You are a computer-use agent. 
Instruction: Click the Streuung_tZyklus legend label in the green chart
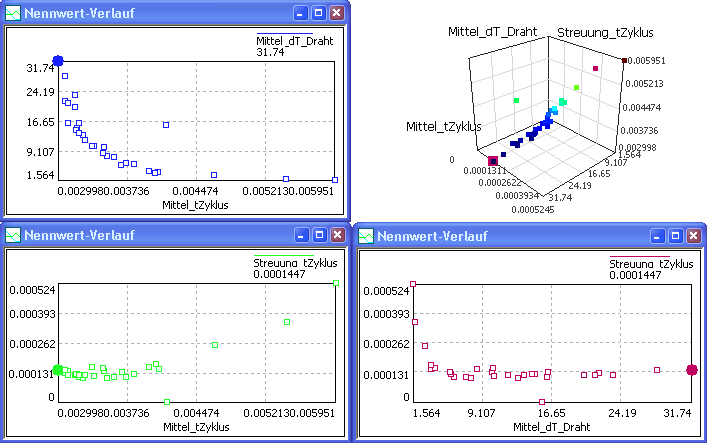tap(295, 263)
